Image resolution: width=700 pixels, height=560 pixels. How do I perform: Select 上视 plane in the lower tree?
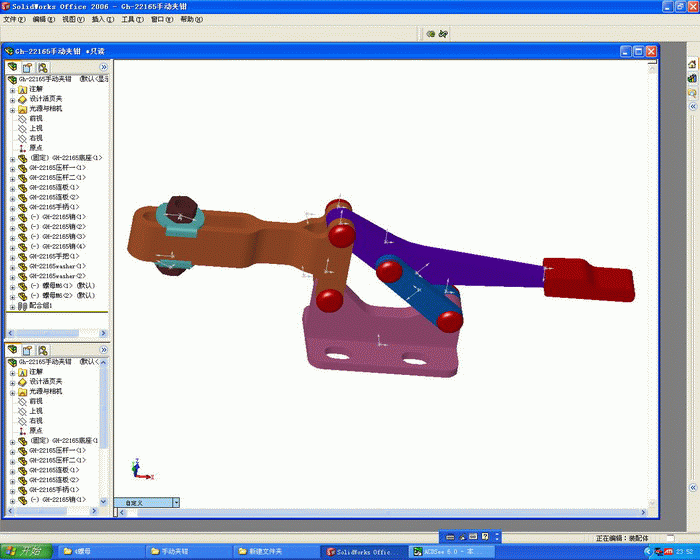click(36, 411)
